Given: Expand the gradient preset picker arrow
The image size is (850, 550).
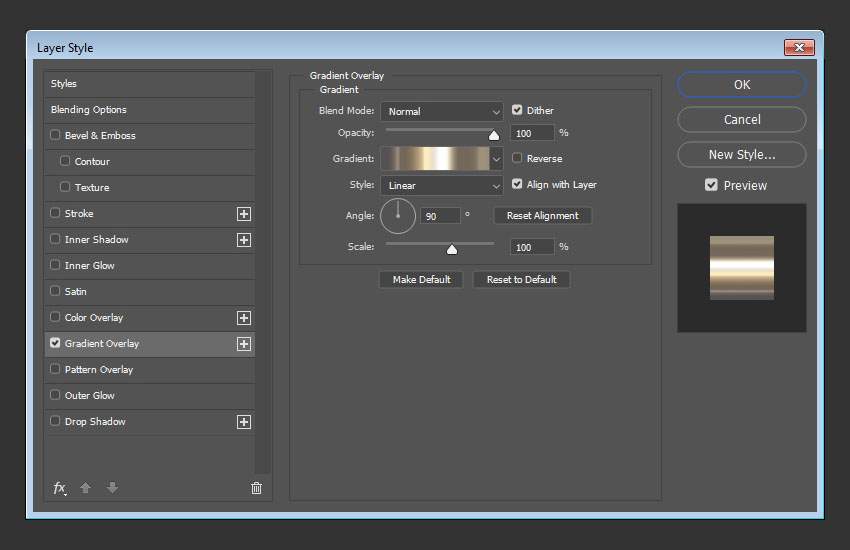Looking at the screenshot, I should pyautogui.click(x=496, y=158).
